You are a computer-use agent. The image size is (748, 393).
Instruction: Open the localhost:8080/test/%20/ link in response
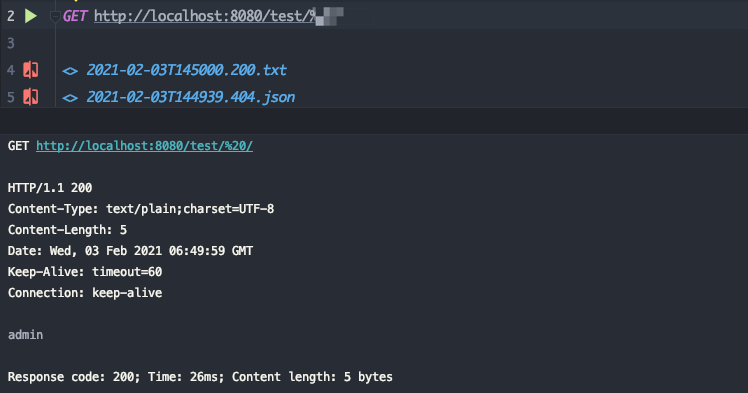145,146
